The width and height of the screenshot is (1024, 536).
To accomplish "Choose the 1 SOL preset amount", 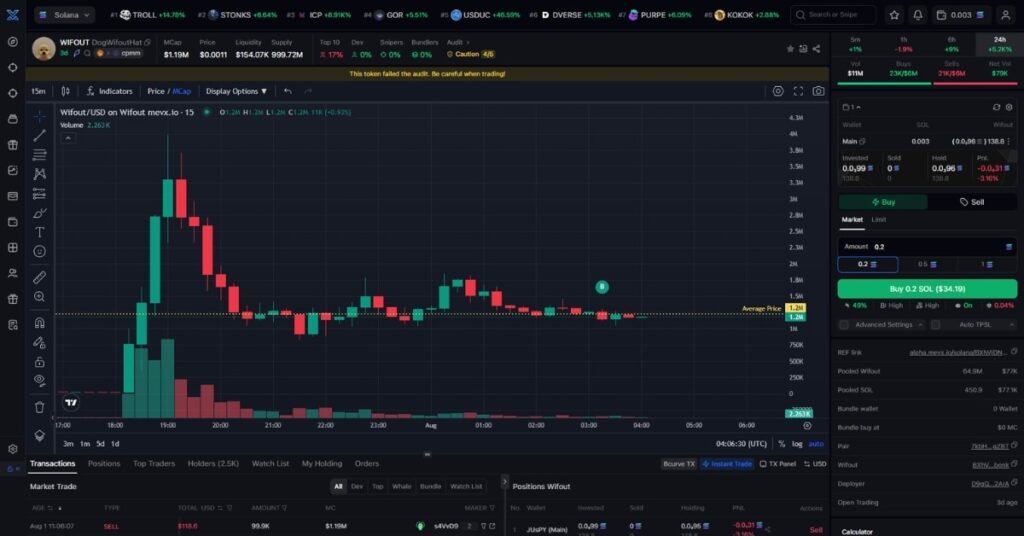I will [x=987, y=264].
